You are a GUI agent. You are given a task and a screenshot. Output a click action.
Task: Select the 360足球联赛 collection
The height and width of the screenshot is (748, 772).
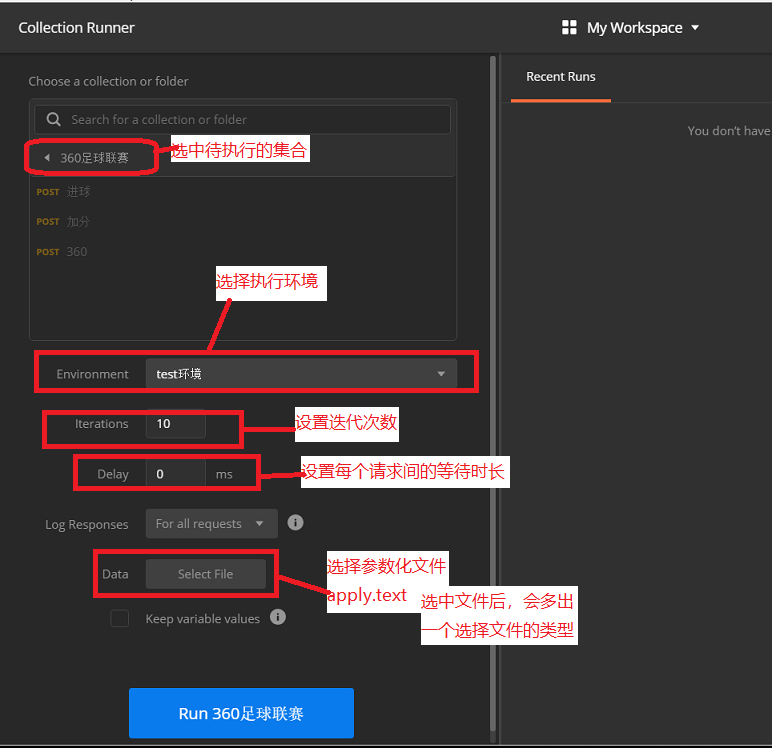tap(94, 158)
